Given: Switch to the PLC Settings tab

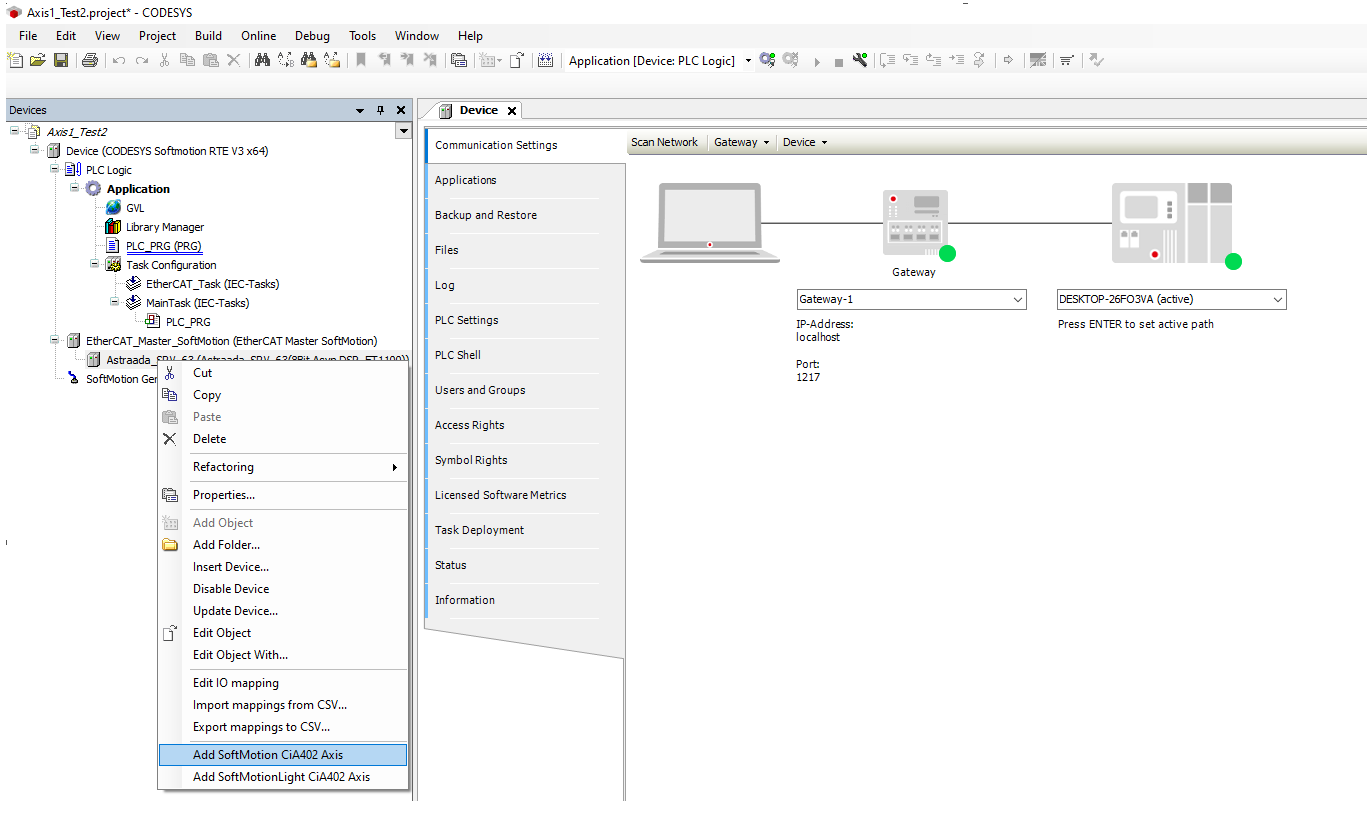Looking at the screenshot, I should (466, 320).
